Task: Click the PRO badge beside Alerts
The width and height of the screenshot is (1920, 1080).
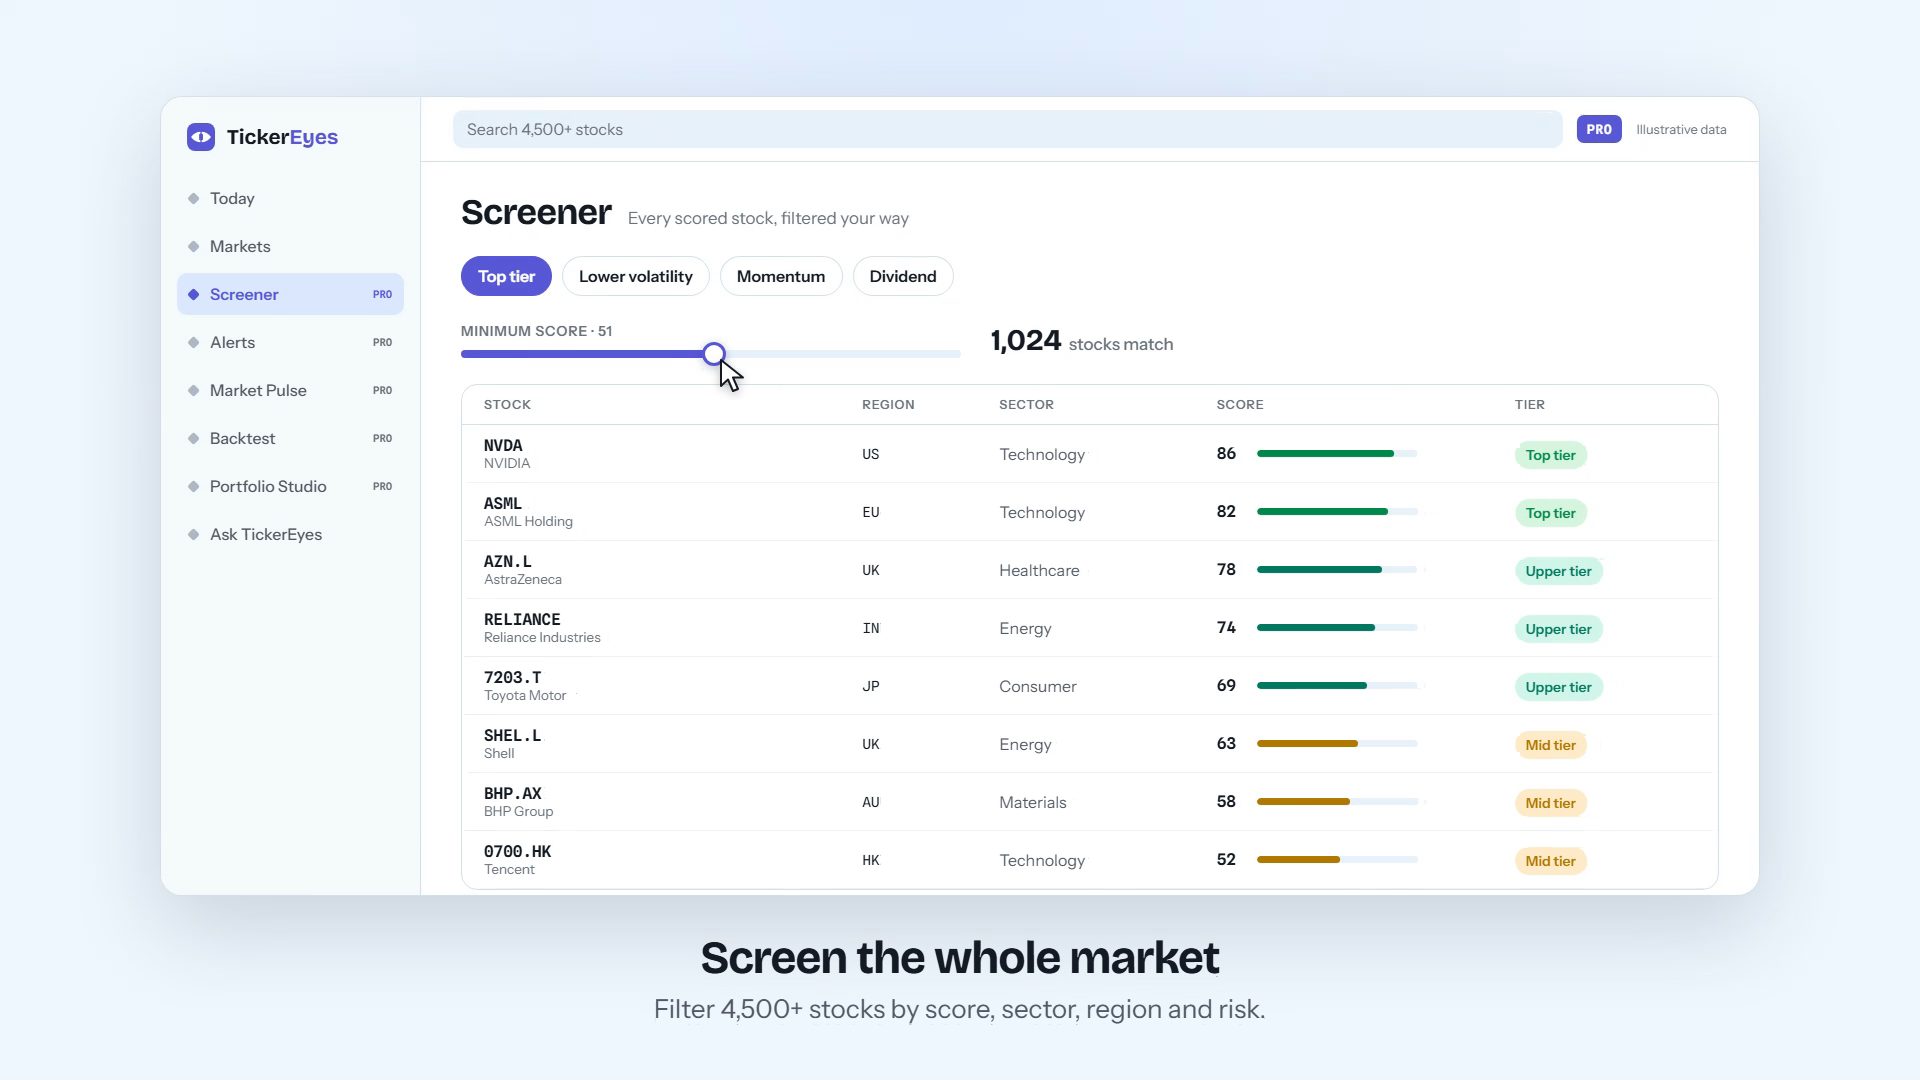Action: pyautogui.click(x=382, y=342)
